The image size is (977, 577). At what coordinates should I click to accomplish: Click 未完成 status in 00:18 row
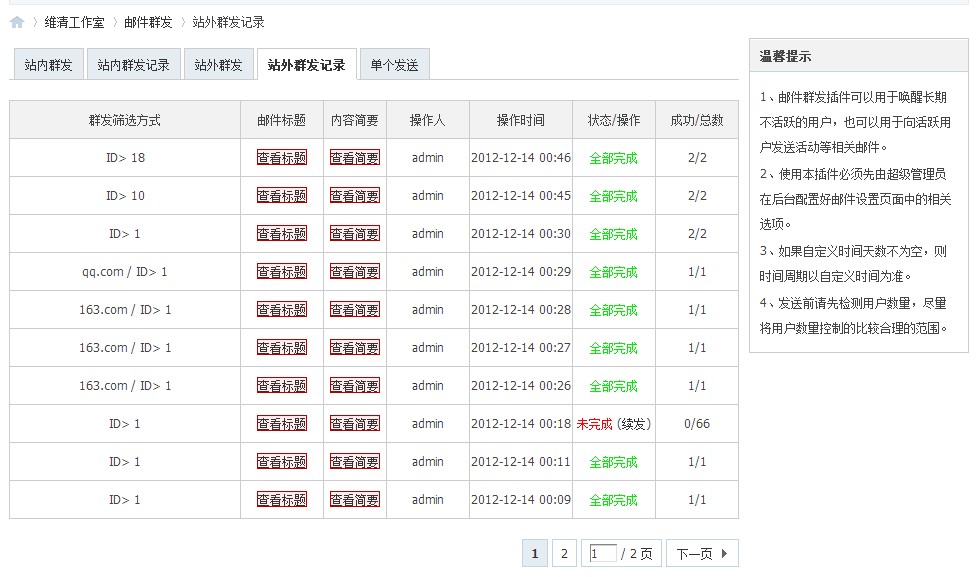click(x=594, y=424)
